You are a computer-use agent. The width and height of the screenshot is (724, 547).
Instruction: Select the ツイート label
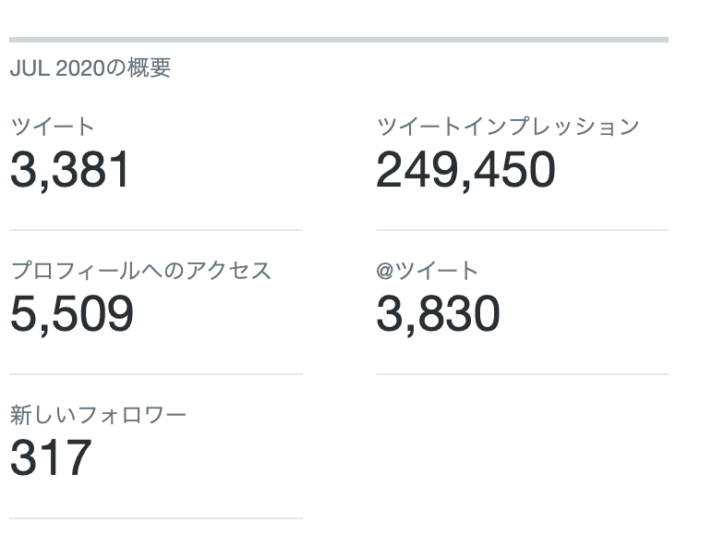[x=53, y=126]
